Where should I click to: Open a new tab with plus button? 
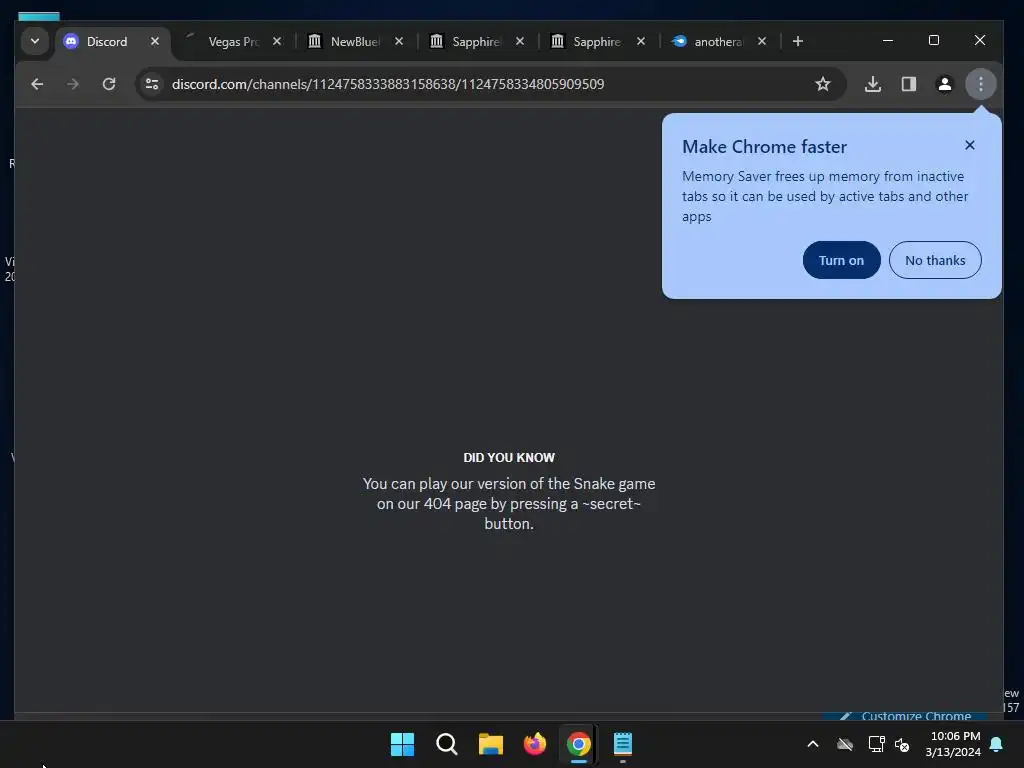797,41
